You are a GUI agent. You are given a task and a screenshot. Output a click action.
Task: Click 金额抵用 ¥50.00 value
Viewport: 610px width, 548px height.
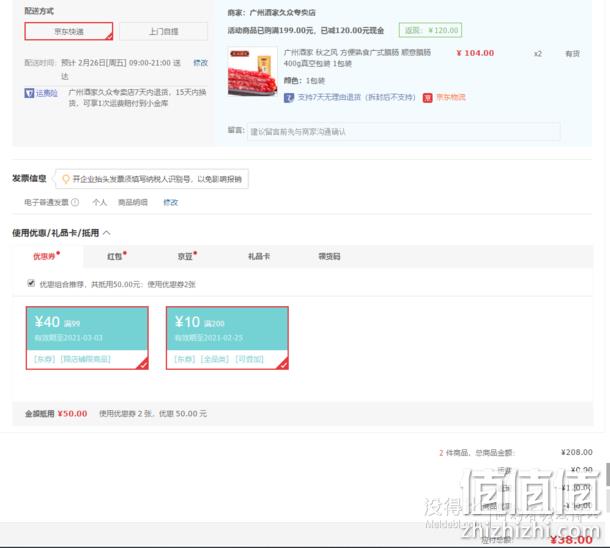(72, 413)
